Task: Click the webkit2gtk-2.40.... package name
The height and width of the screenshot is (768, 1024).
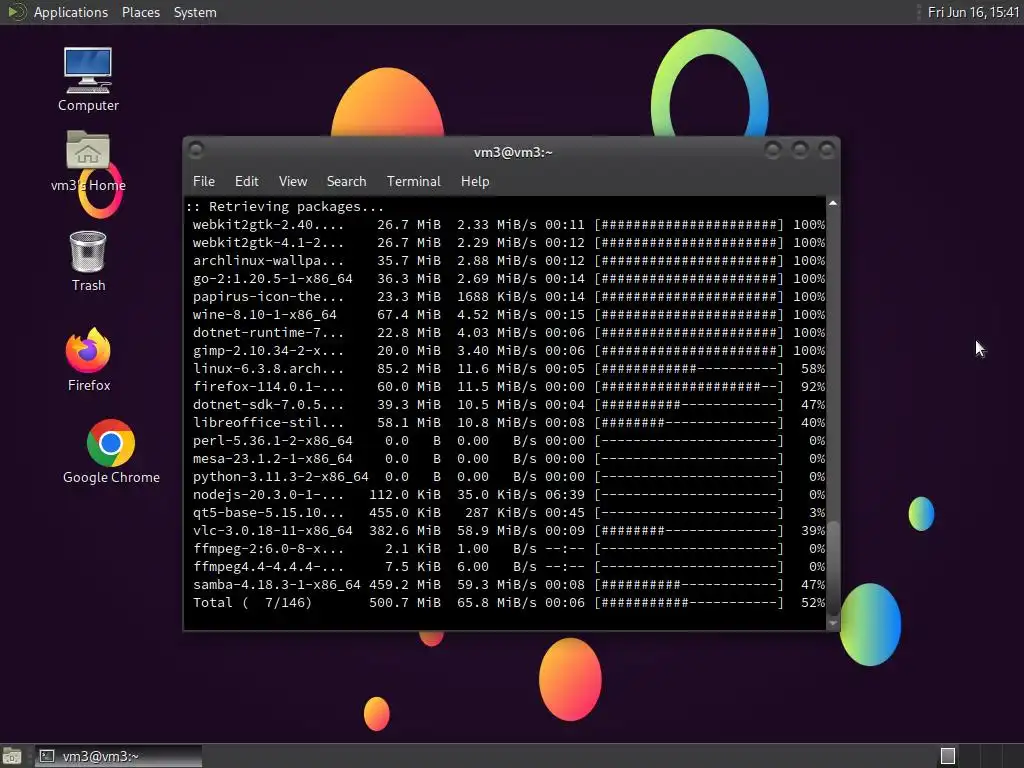Action: (268, 225)
